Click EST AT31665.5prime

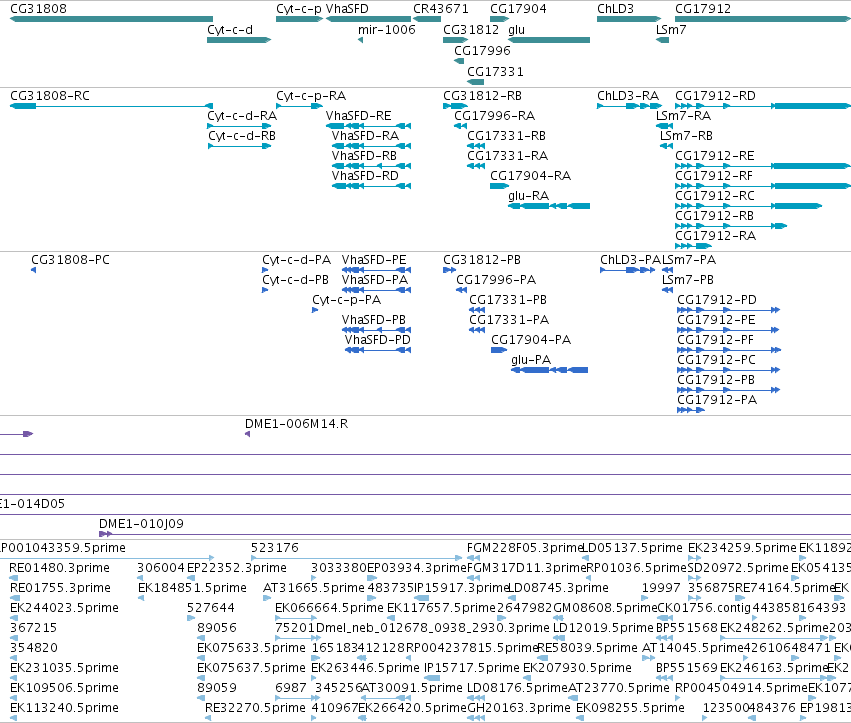coord(266,598)
